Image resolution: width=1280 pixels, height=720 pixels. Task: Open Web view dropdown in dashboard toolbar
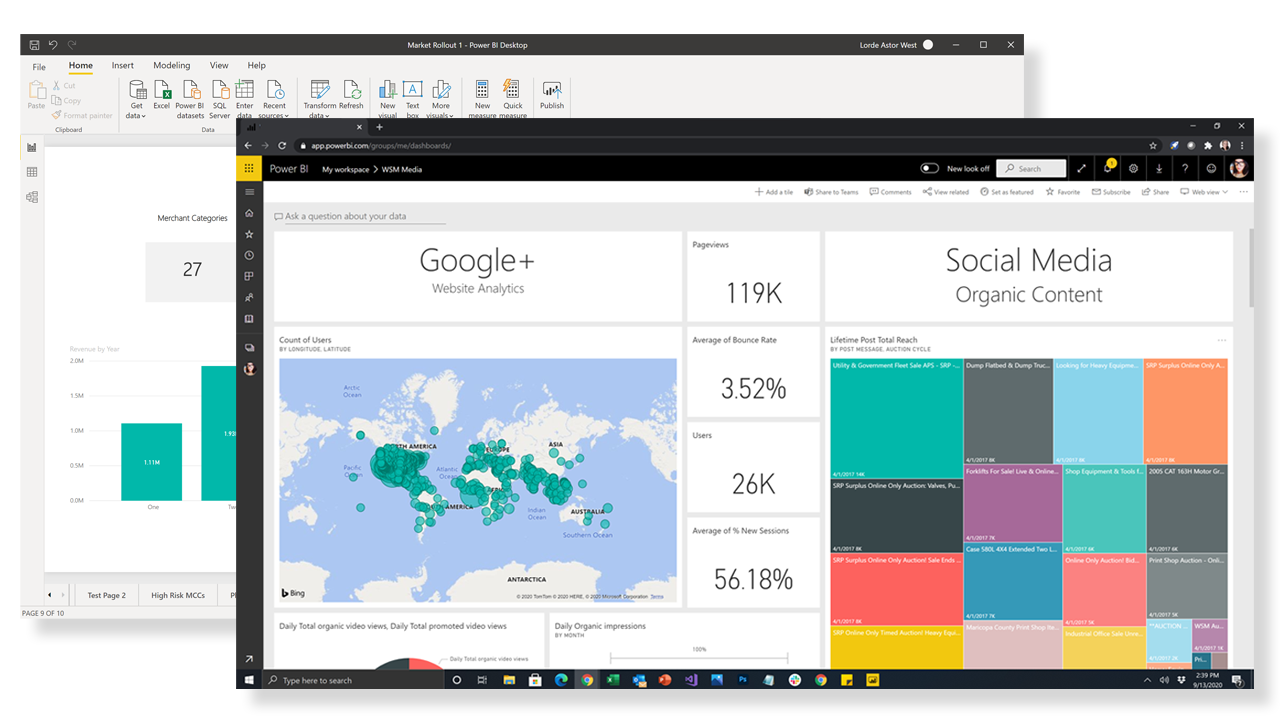(1203, 192)
